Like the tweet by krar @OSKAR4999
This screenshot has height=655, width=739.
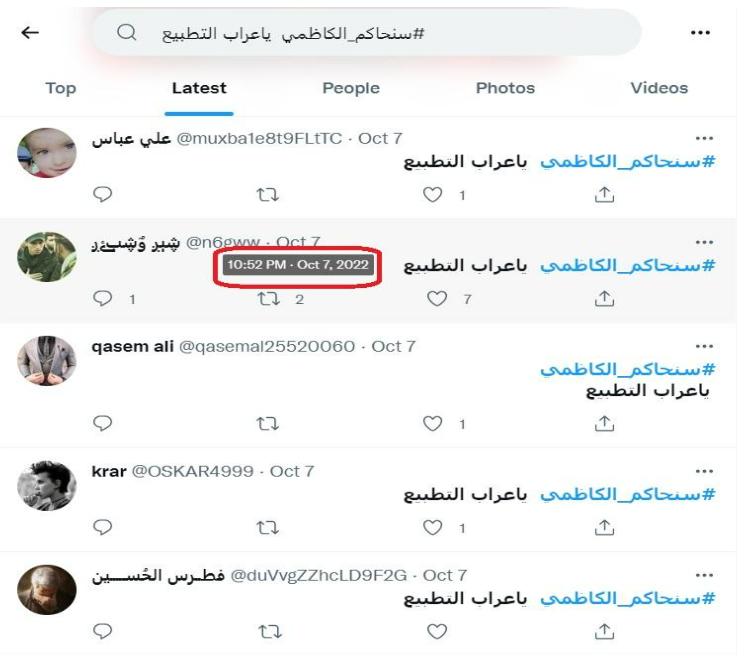tap(433, 527)
